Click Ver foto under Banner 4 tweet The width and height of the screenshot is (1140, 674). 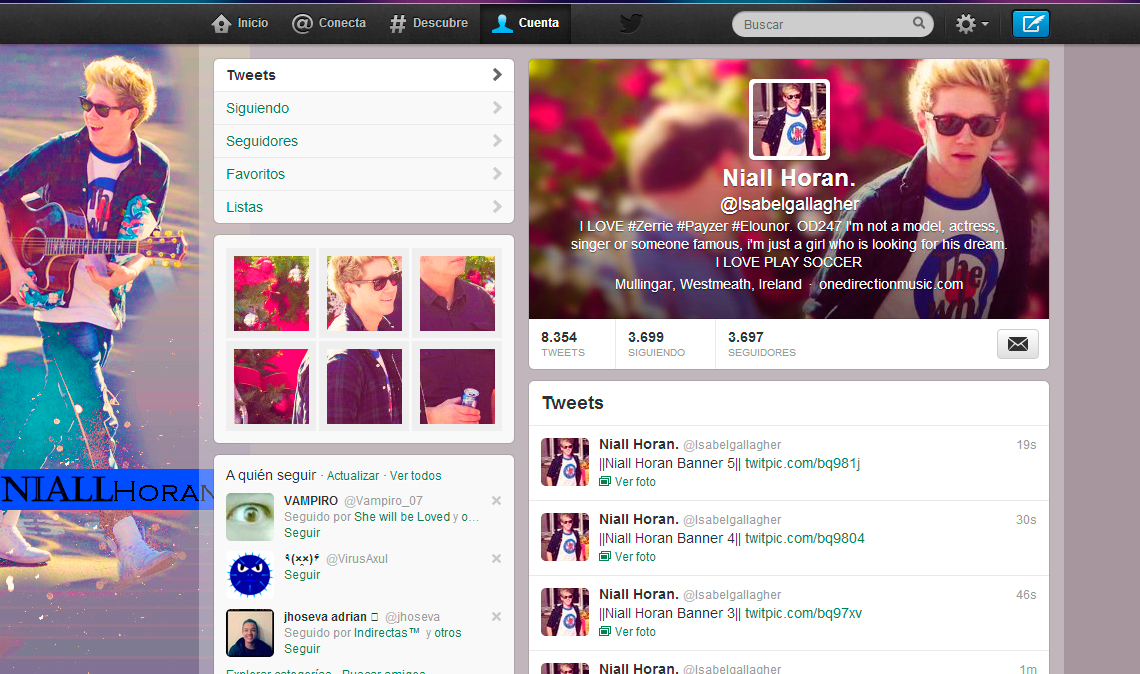click(x=627, y=557)
